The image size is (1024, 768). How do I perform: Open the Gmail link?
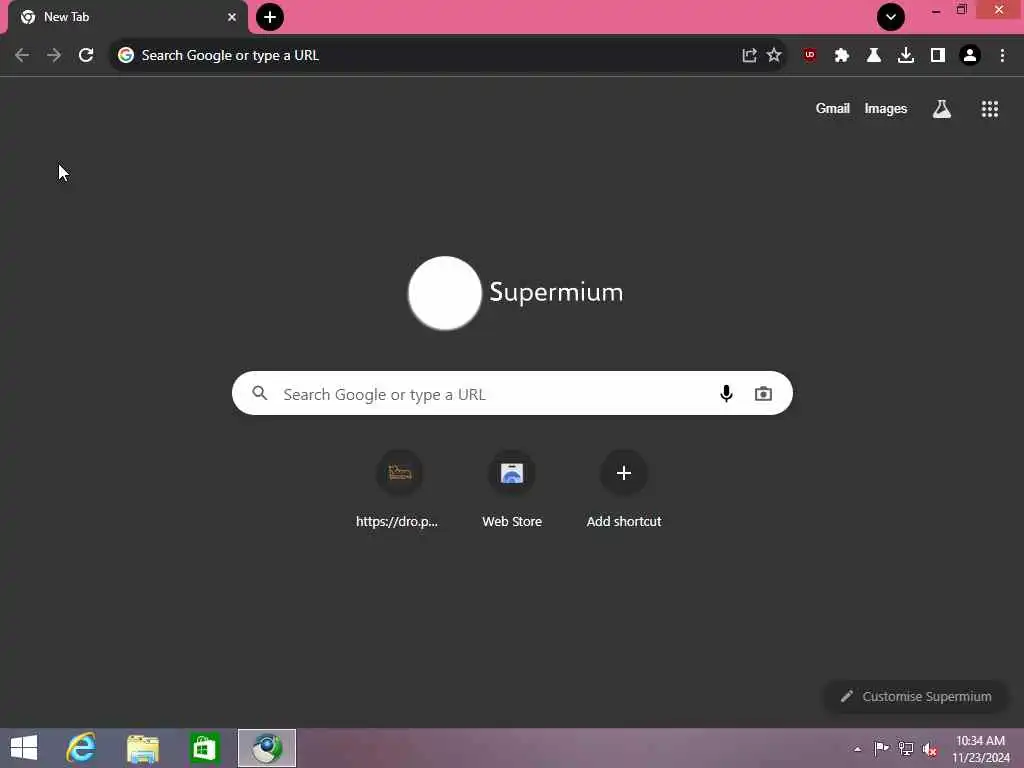pyautogui.click(x=833, y=108)
